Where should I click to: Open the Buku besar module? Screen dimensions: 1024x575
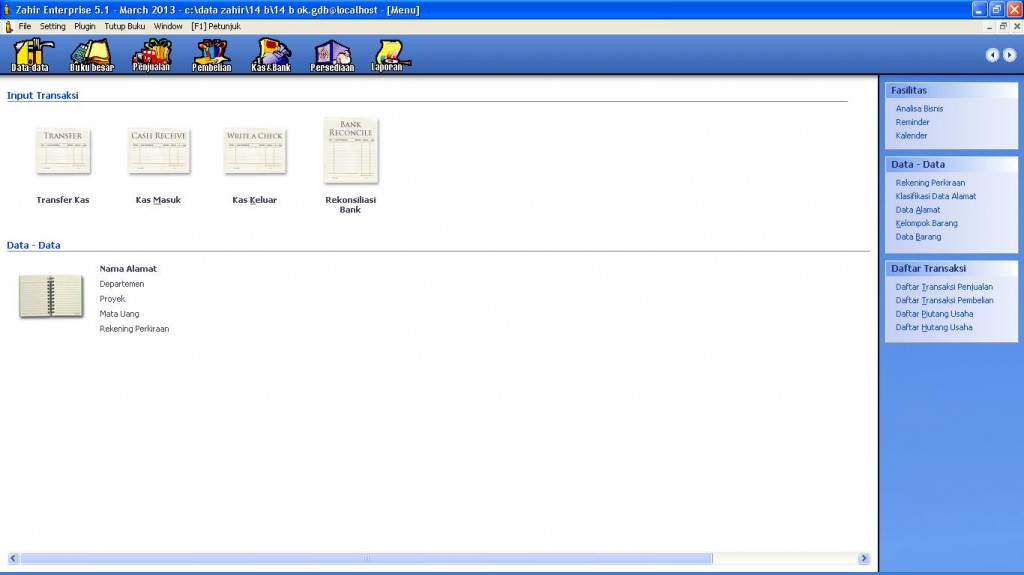(x=91, y=55)
